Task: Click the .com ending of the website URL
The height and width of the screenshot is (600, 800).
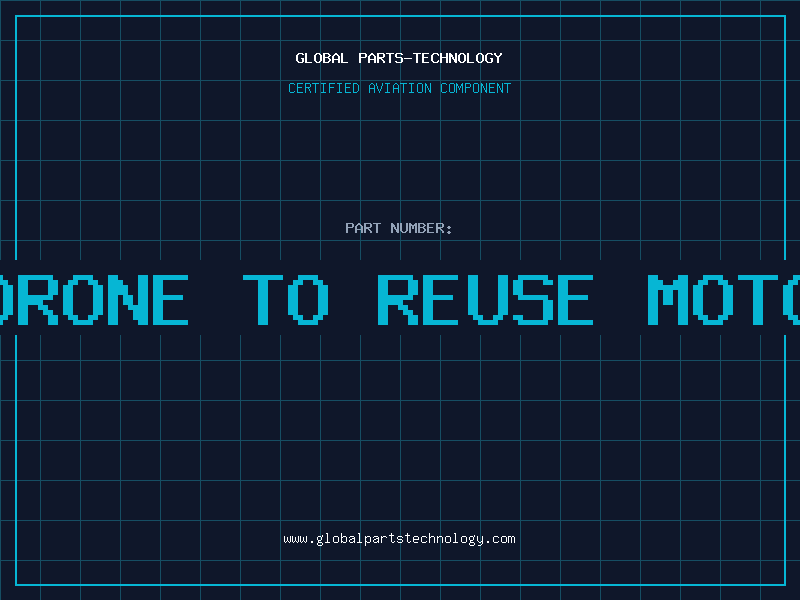Action: pyautogui.click(x=500, y=539)
